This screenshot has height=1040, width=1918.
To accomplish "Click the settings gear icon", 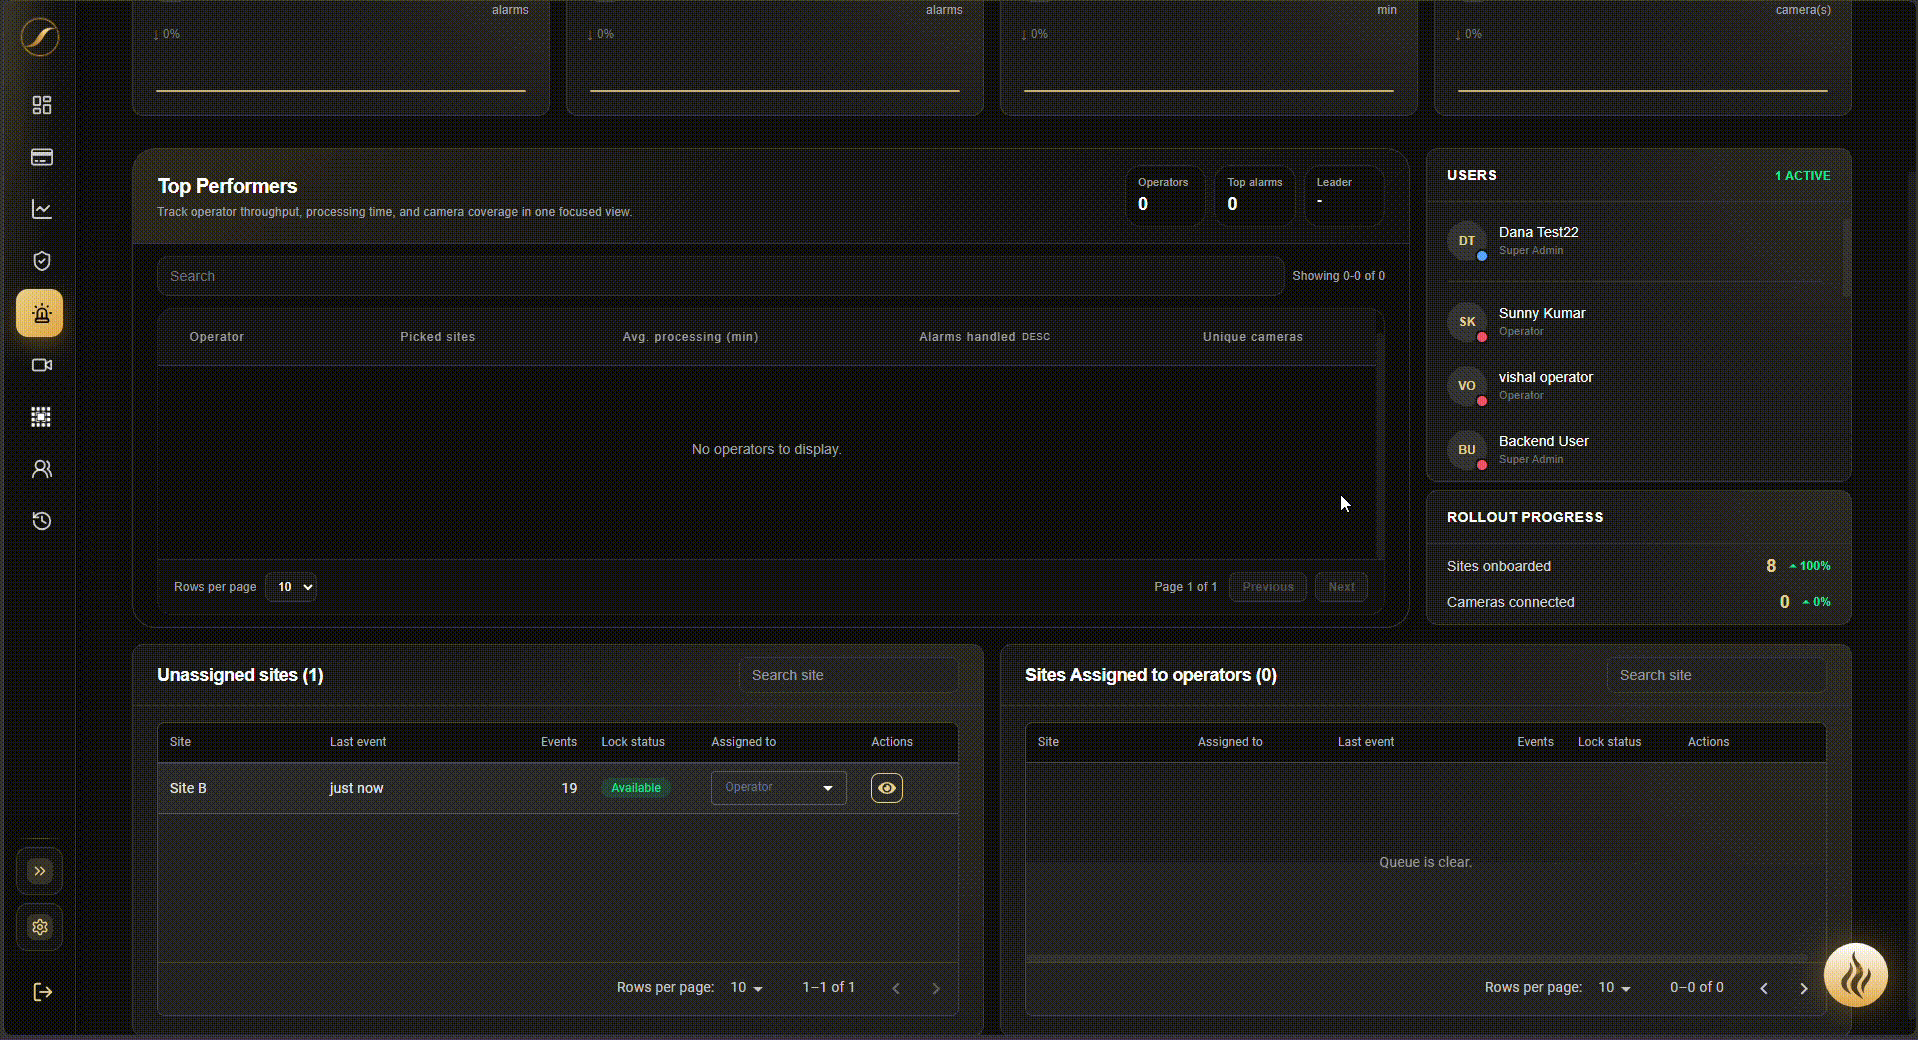I will click(x=40, y=927).
